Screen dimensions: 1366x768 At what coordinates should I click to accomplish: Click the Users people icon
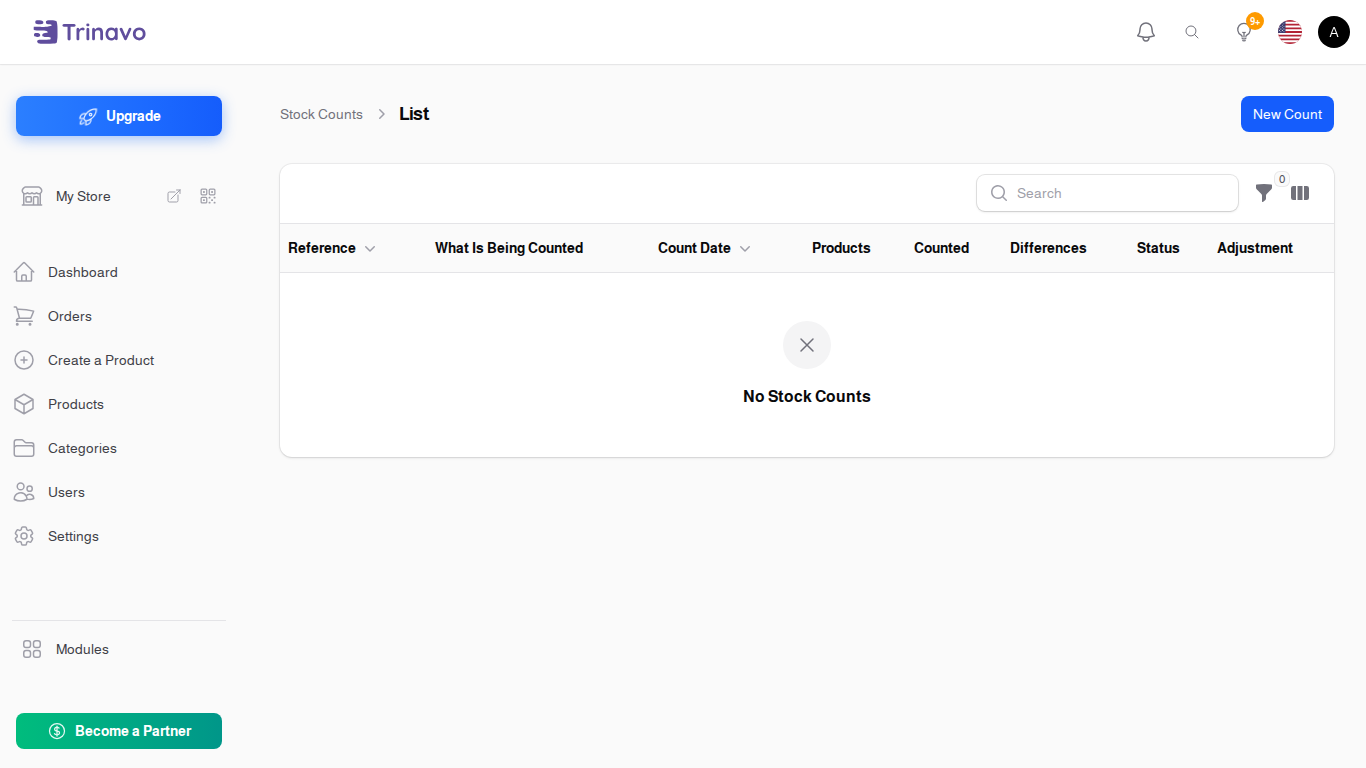24,492
